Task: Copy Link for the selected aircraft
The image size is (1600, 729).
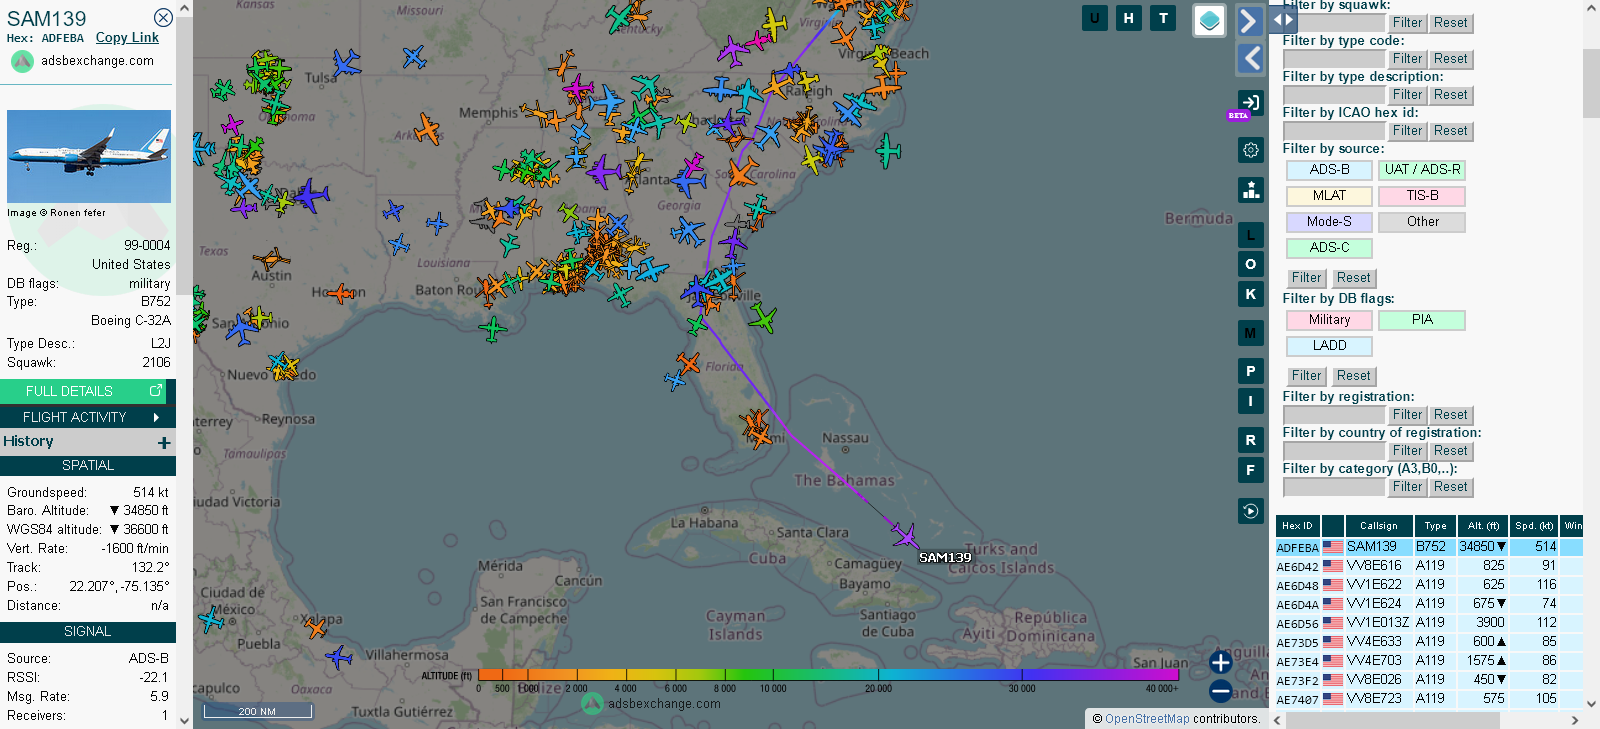Action: pyautogui.click(x=127, y=38)
